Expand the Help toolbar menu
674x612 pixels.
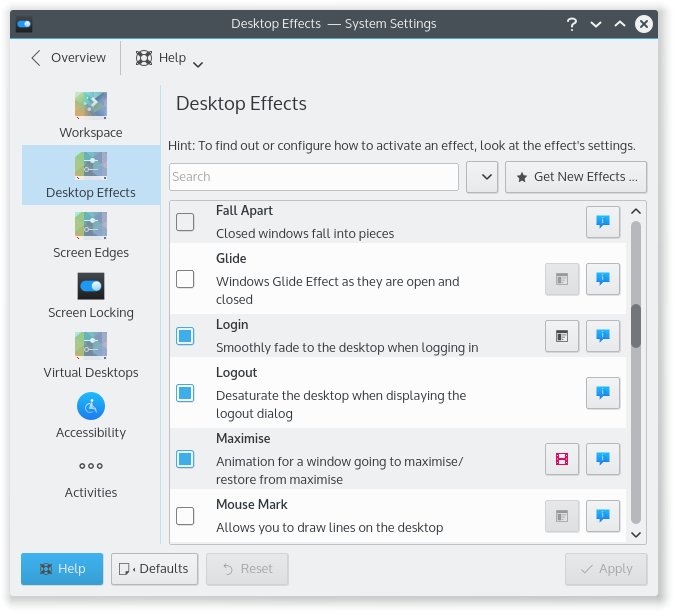click(168, 58)
